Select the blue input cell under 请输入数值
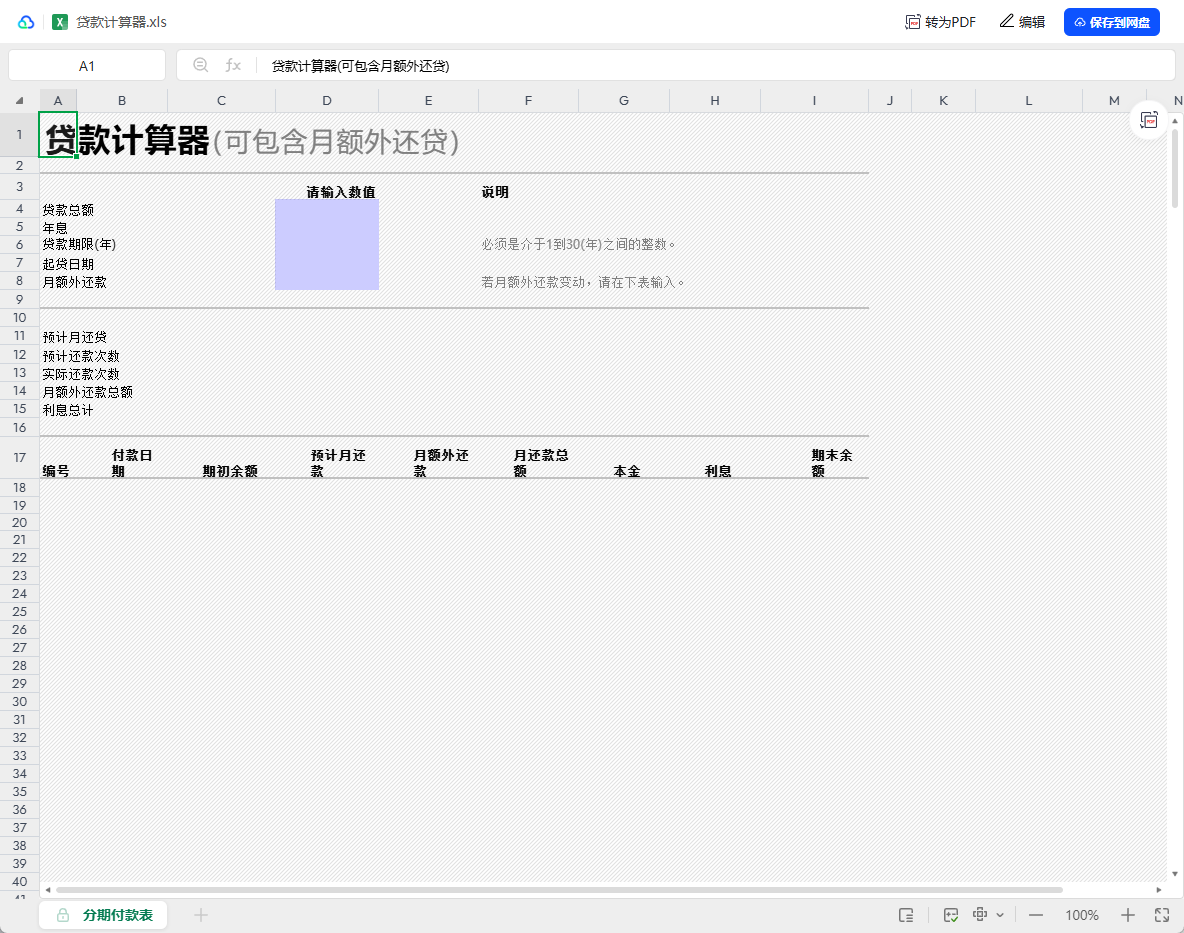This screenshot has height=933, width=1184. 327,244
